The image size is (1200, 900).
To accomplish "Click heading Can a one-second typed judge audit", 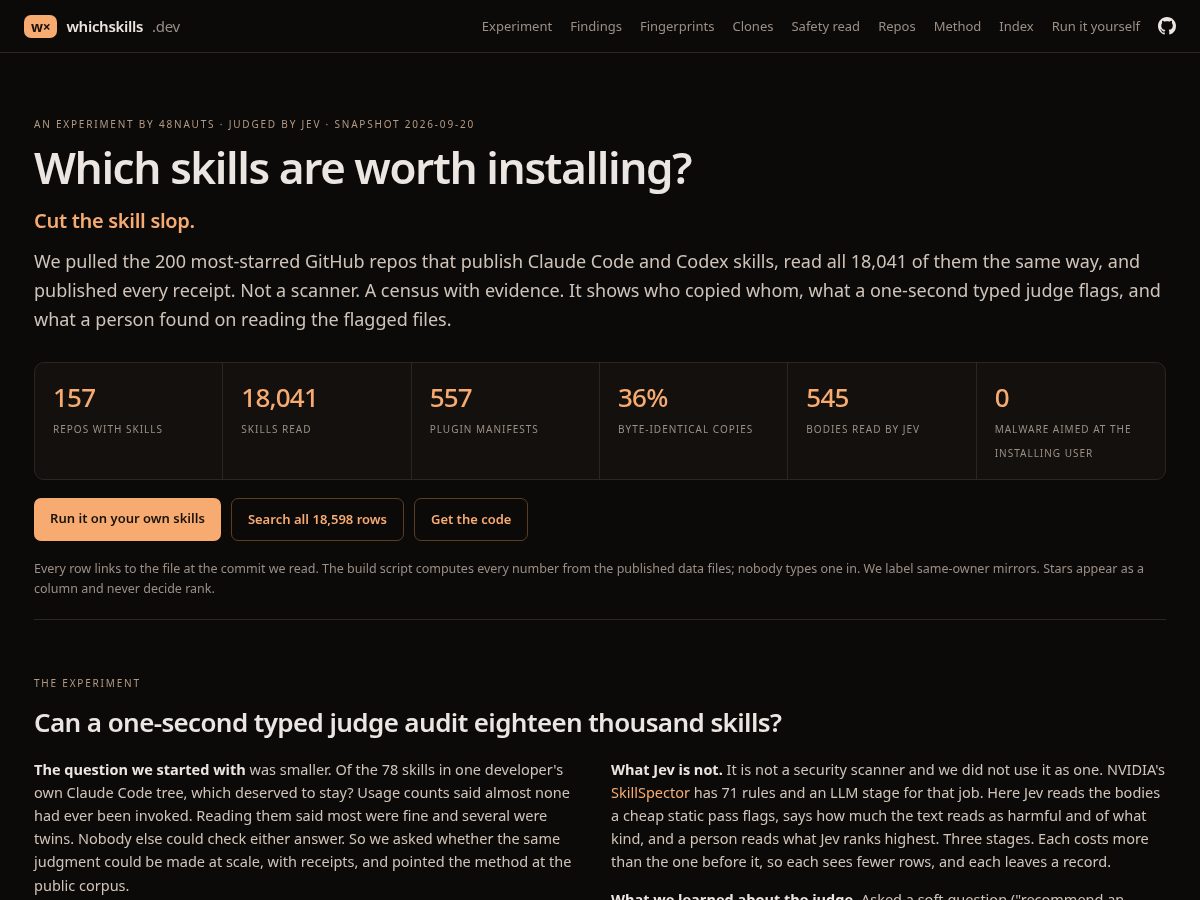I will pos(408,723).
